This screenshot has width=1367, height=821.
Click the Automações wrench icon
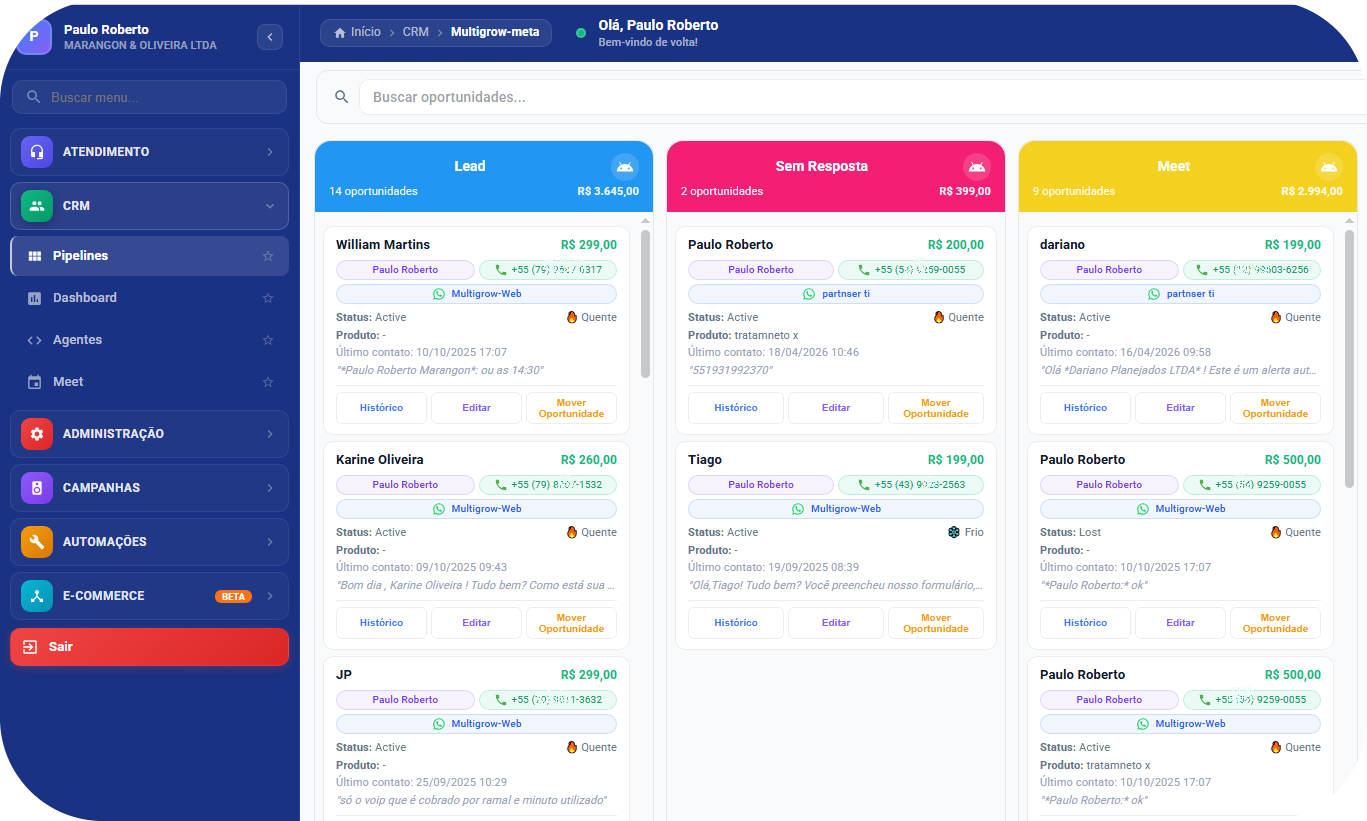click(37, 542)
